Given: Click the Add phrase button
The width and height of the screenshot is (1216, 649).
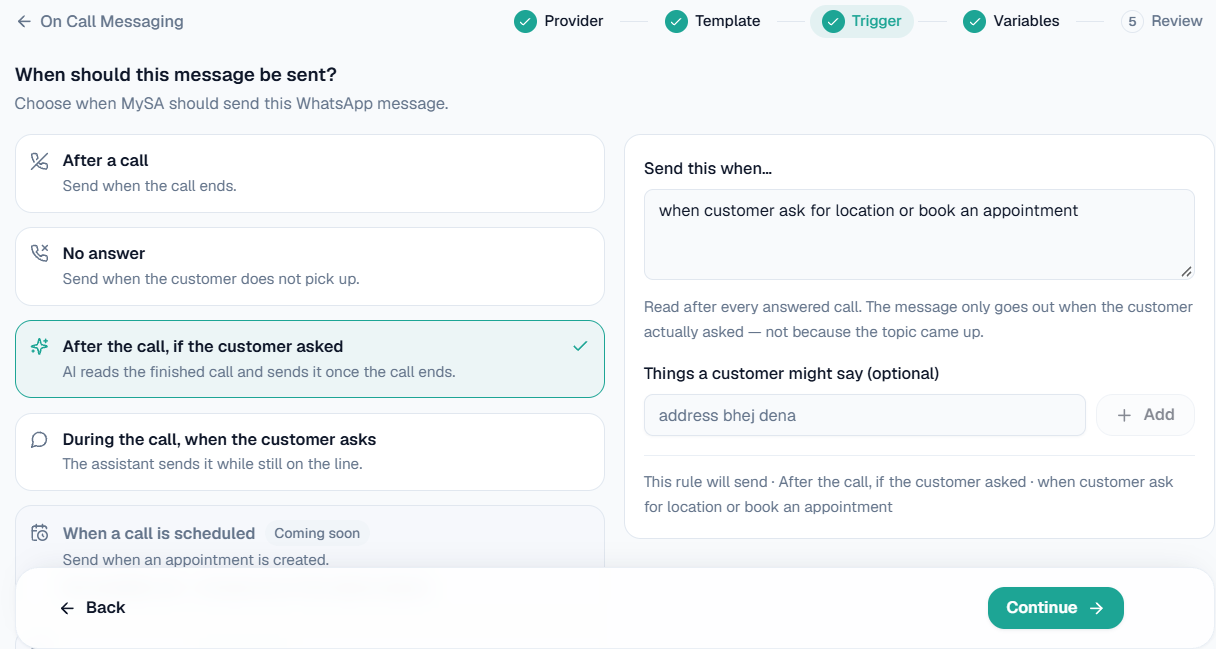Looking at the screenshot, I should 1146,415.
